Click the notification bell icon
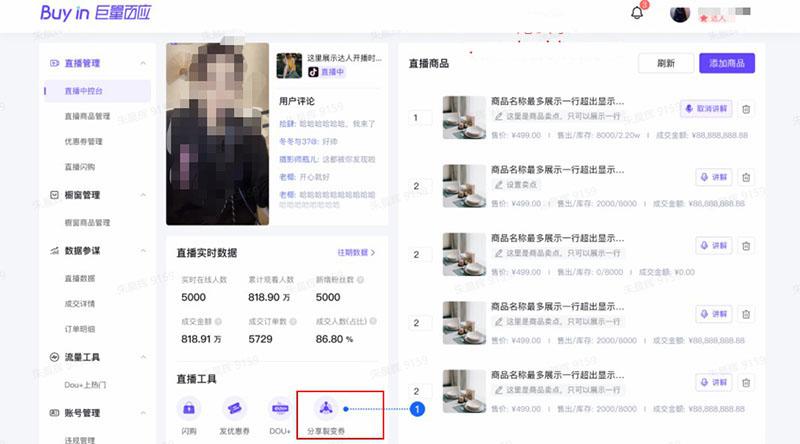 tap(637, 13)
